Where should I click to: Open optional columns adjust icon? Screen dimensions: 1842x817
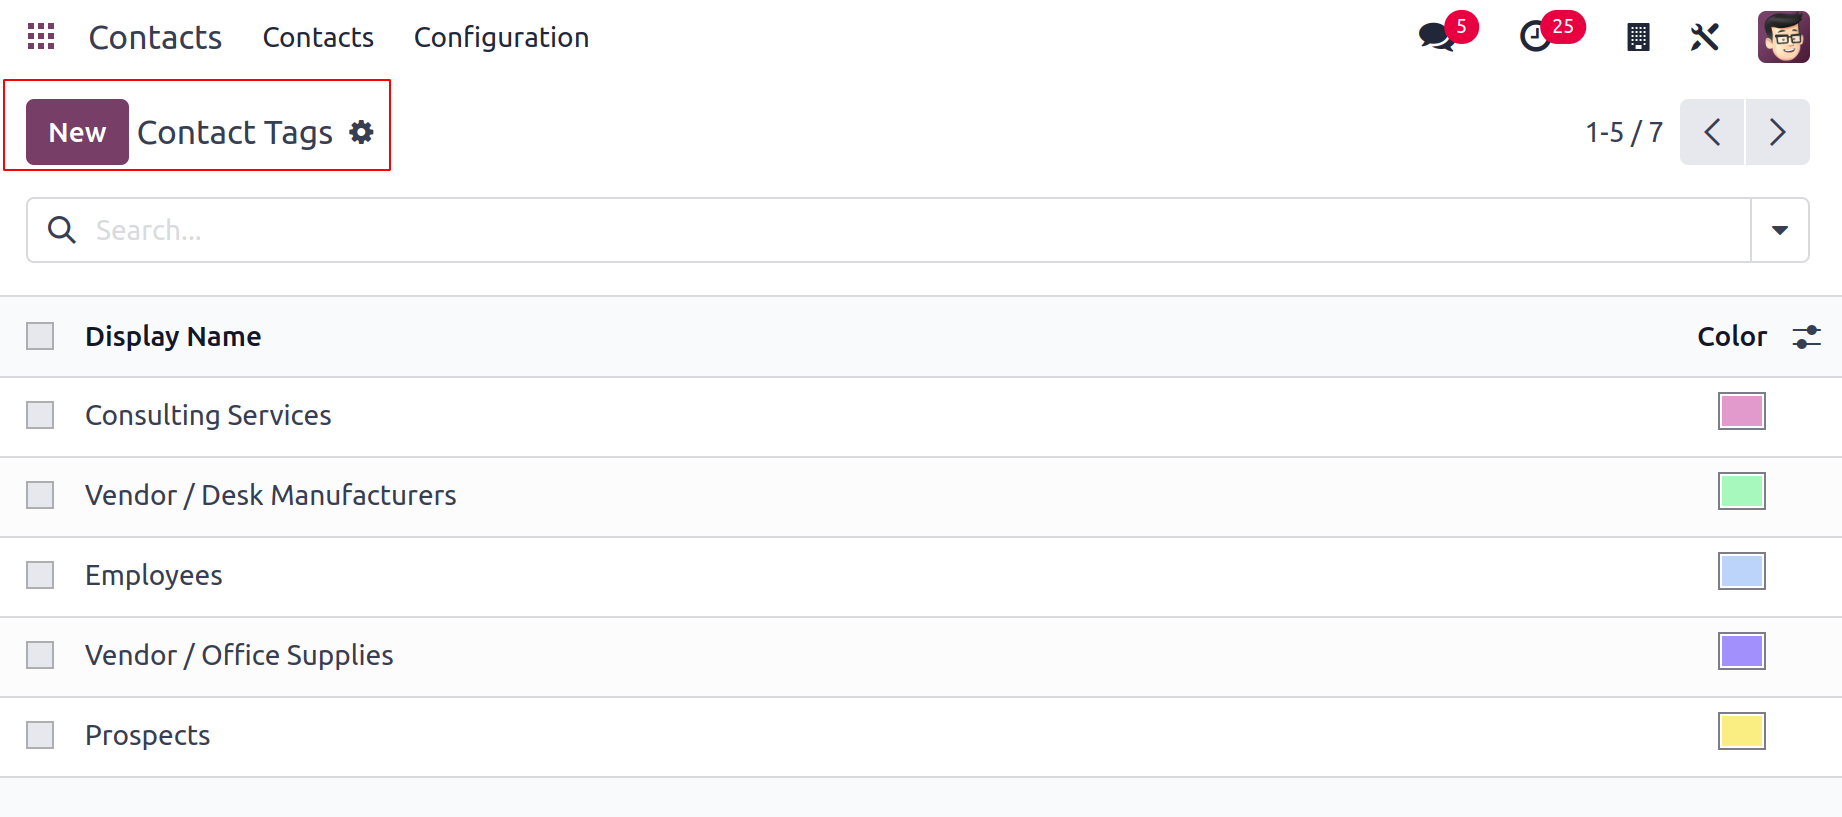click(1806, 337)
